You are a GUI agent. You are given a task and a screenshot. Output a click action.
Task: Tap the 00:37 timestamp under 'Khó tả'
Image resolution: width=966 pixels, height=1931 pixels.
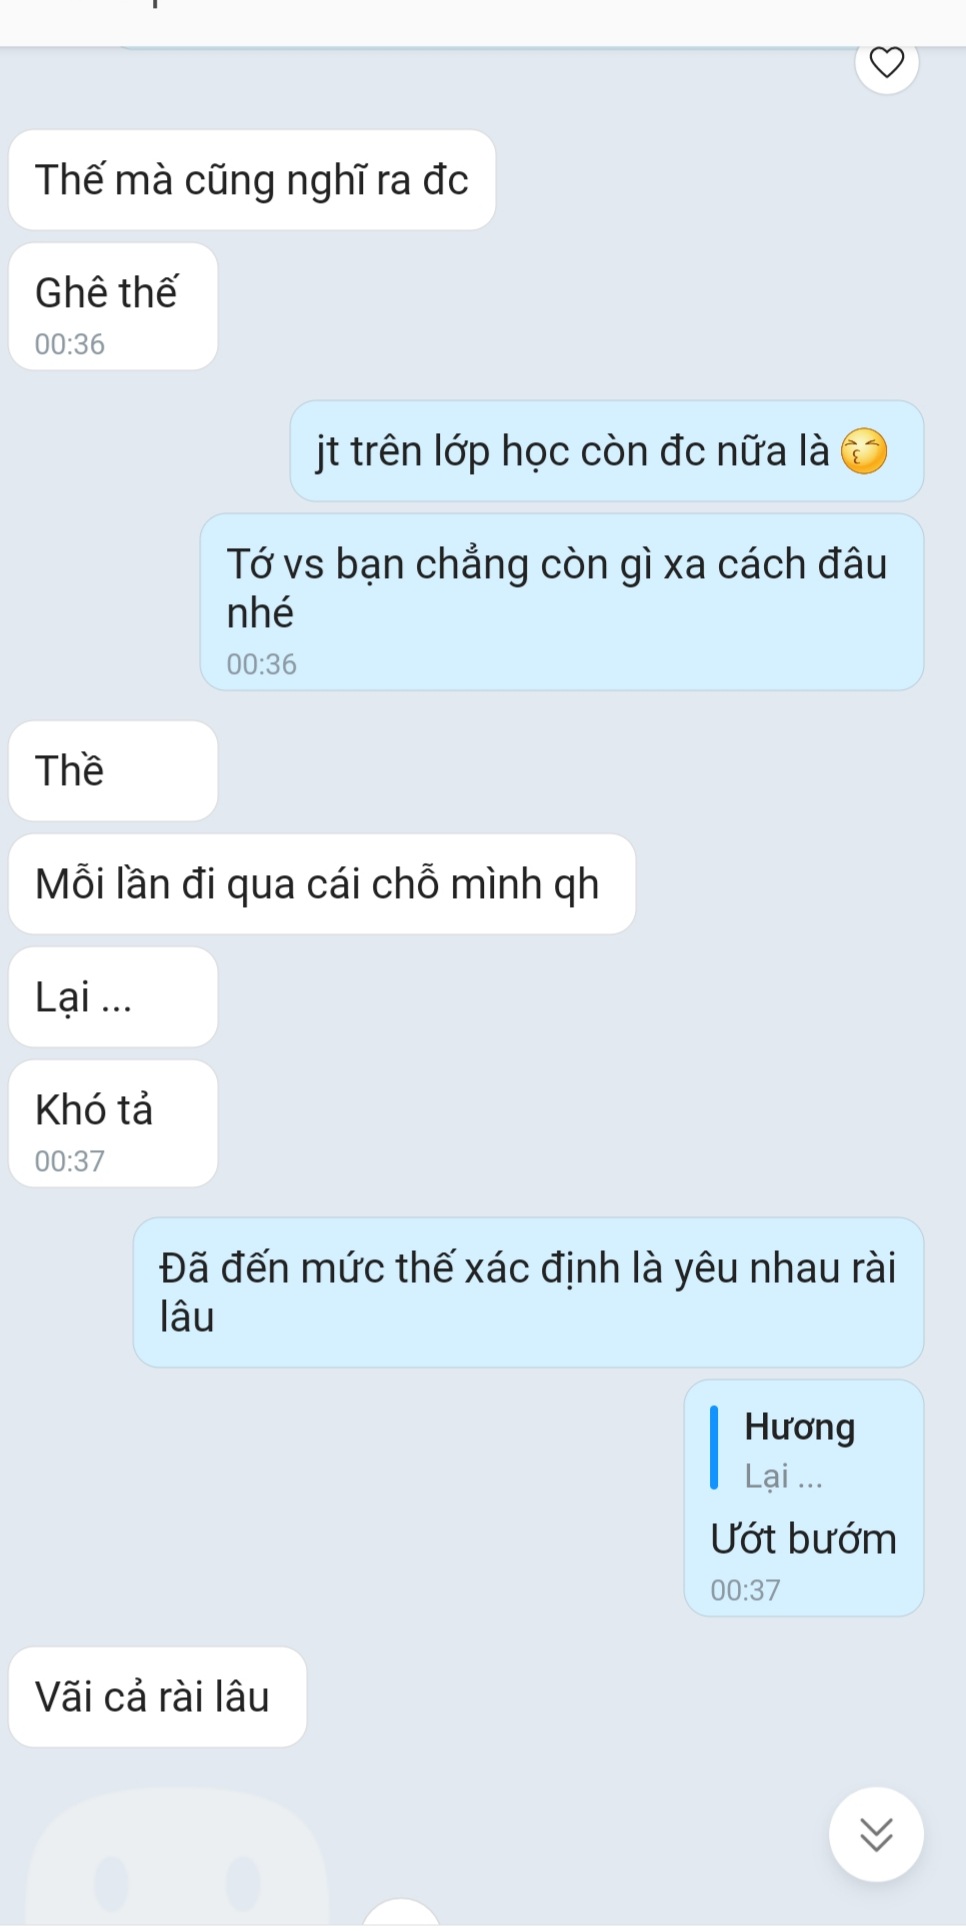(x=69, y=1161)
